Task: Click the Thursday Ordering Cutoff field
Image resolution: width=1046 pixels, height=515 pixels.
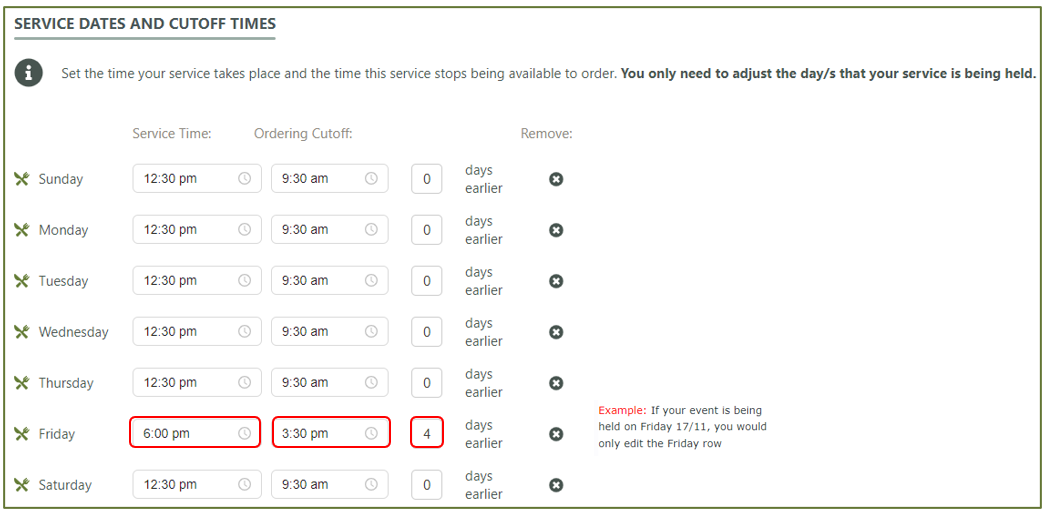Action: tap(330, 383)
